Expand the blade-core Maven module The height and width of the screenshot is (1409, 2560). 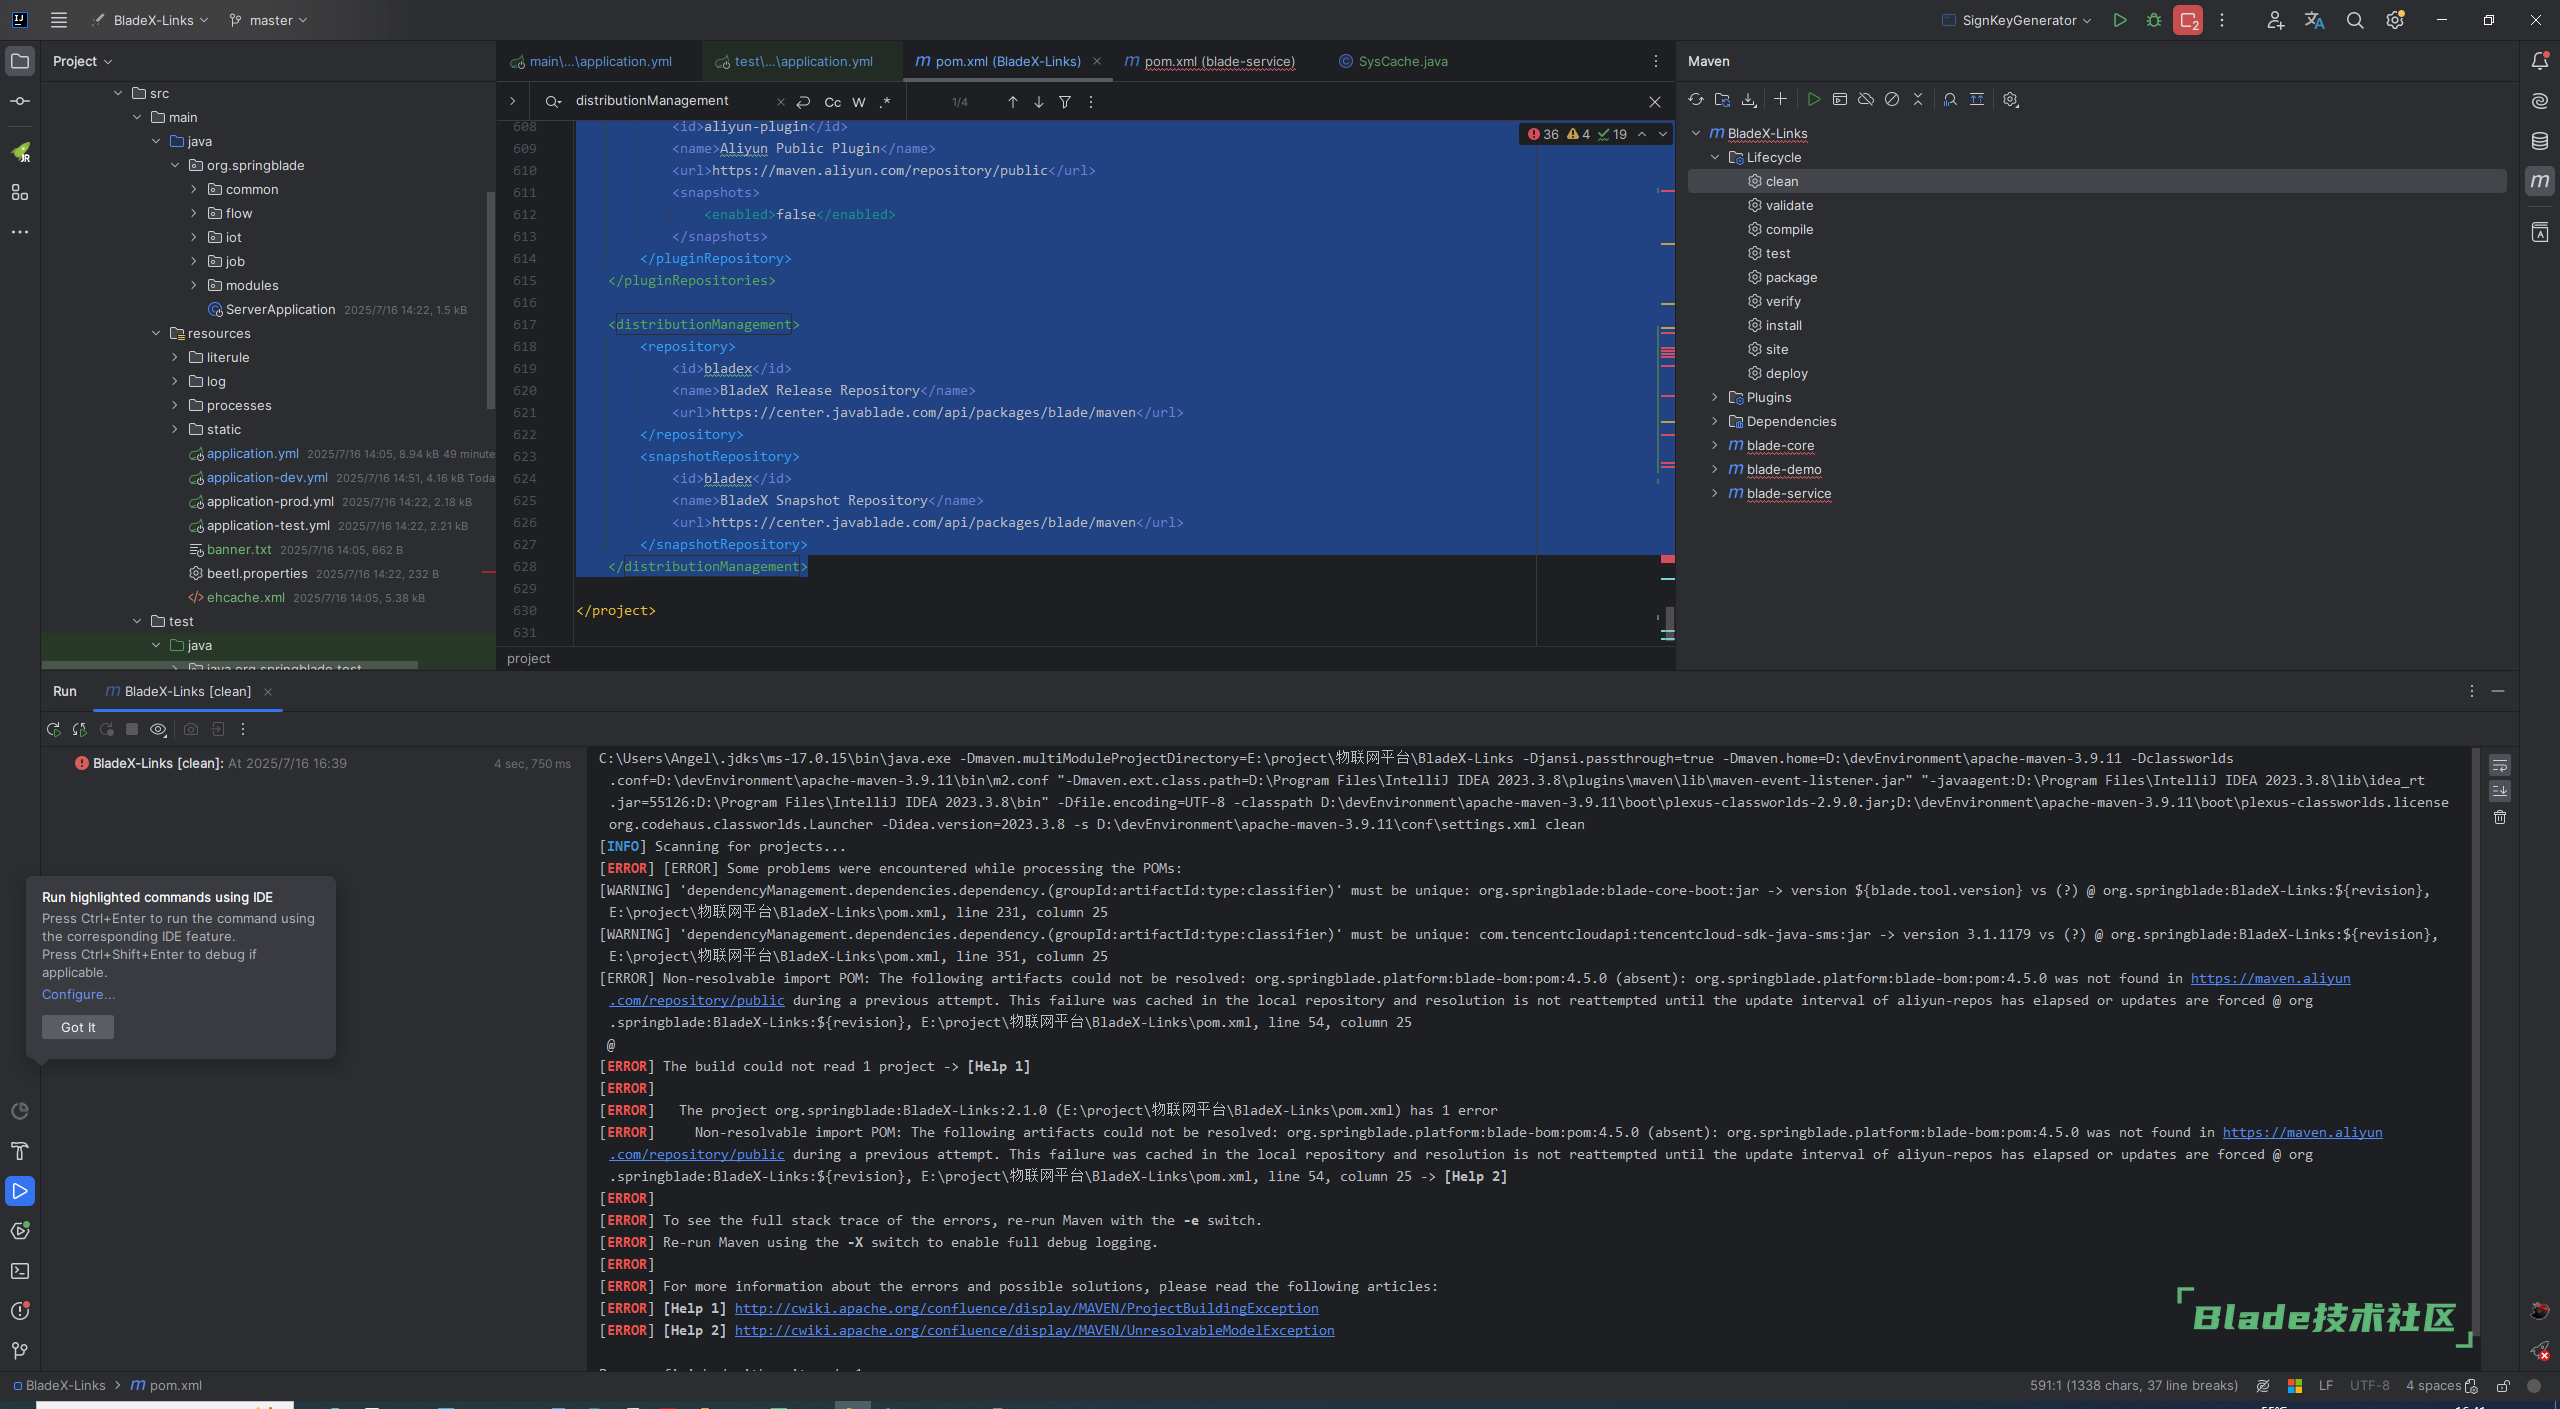(x=1714, y=445)
